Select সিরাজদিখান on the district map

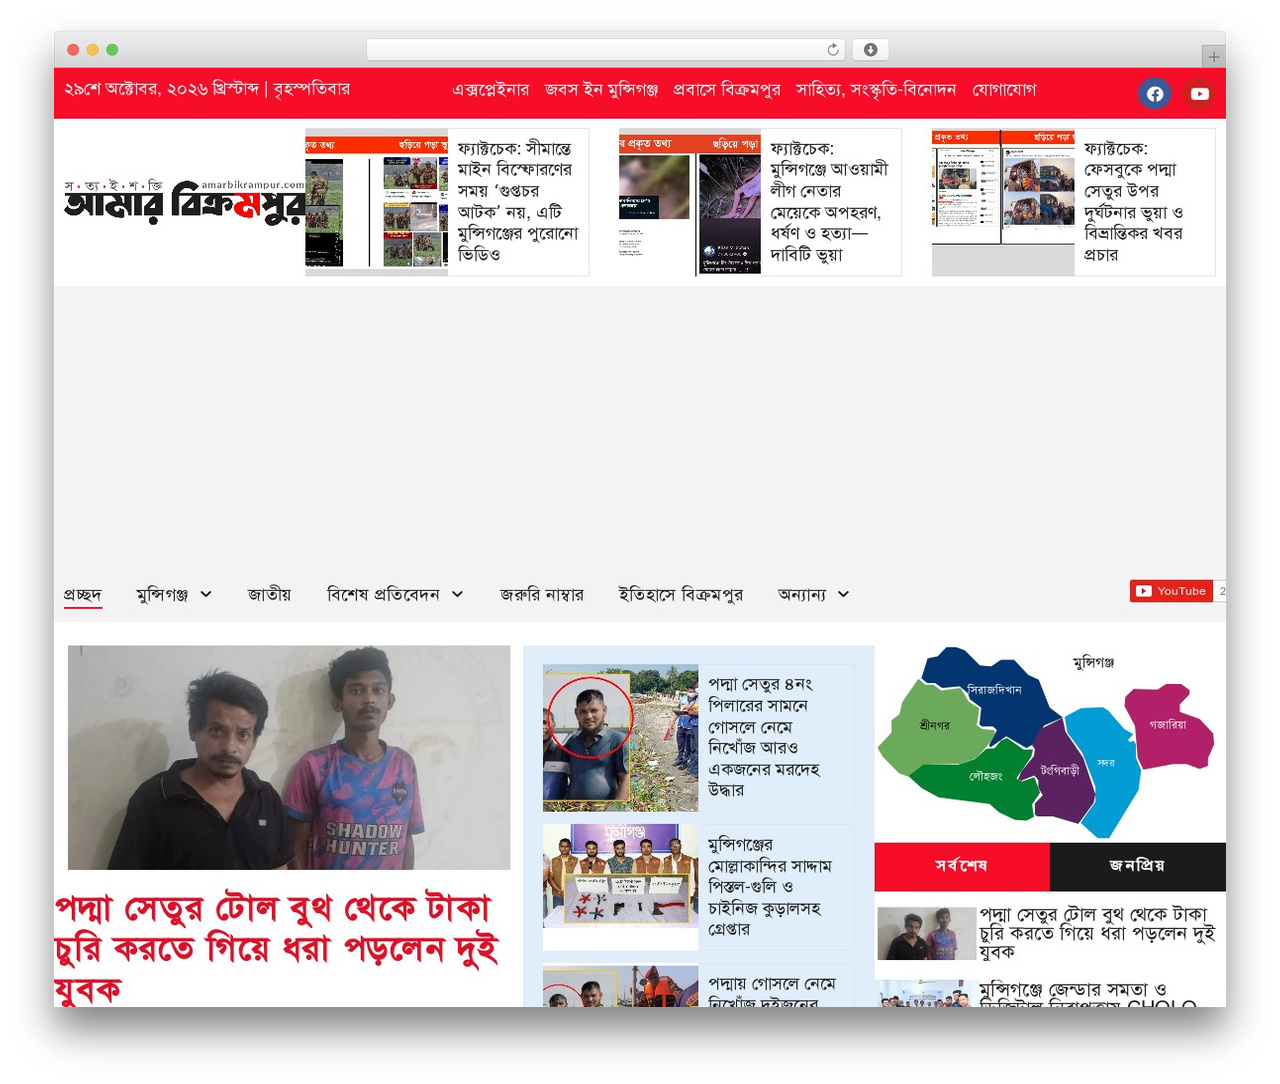click(x=992, y=689)
